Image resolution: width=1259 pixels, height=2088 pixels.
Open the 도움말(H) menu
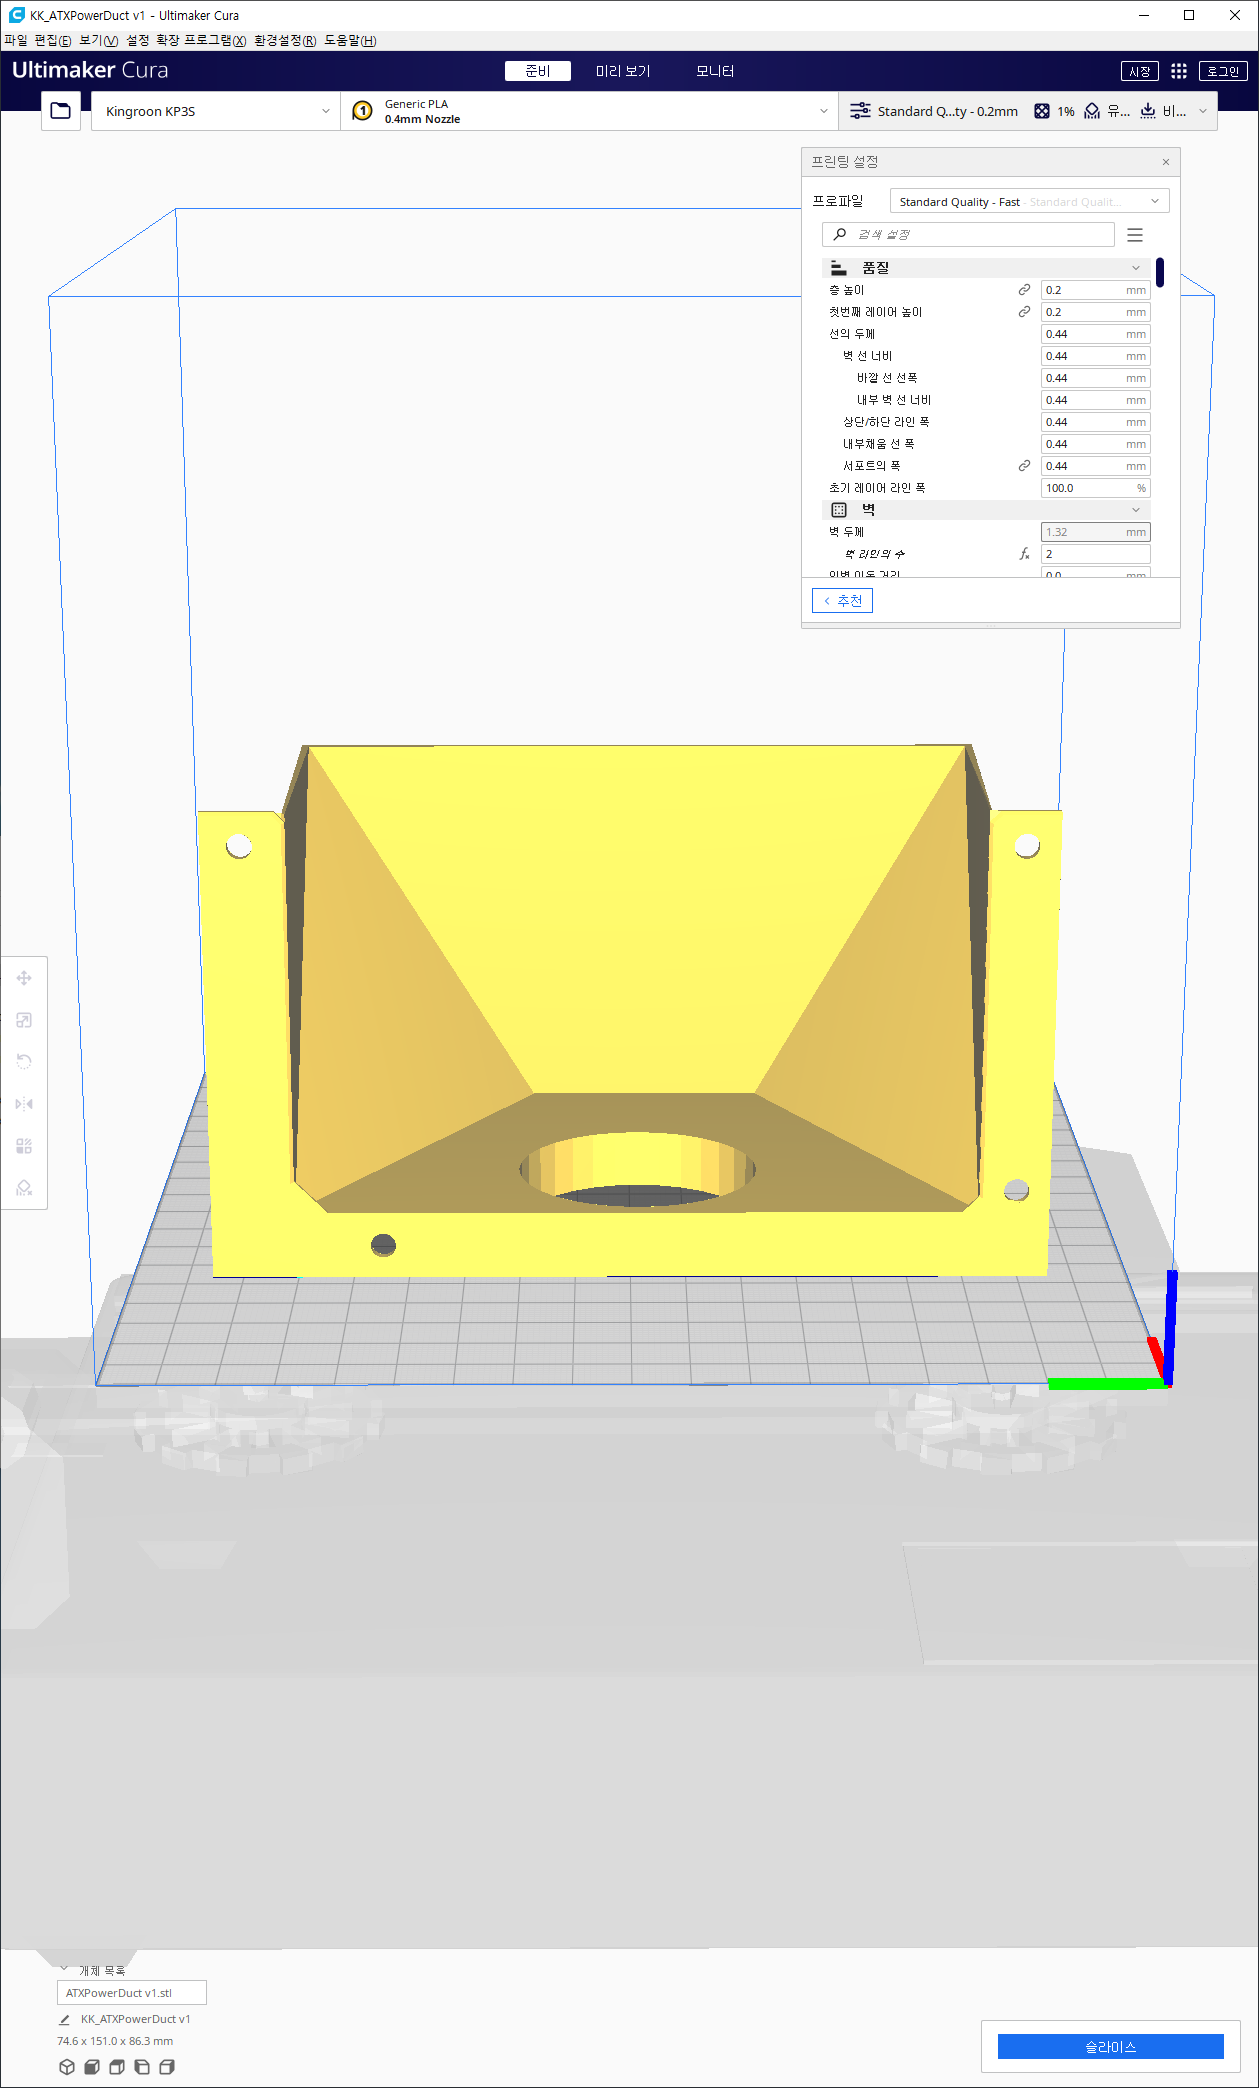pyautogui.click(x=350, y=40)
